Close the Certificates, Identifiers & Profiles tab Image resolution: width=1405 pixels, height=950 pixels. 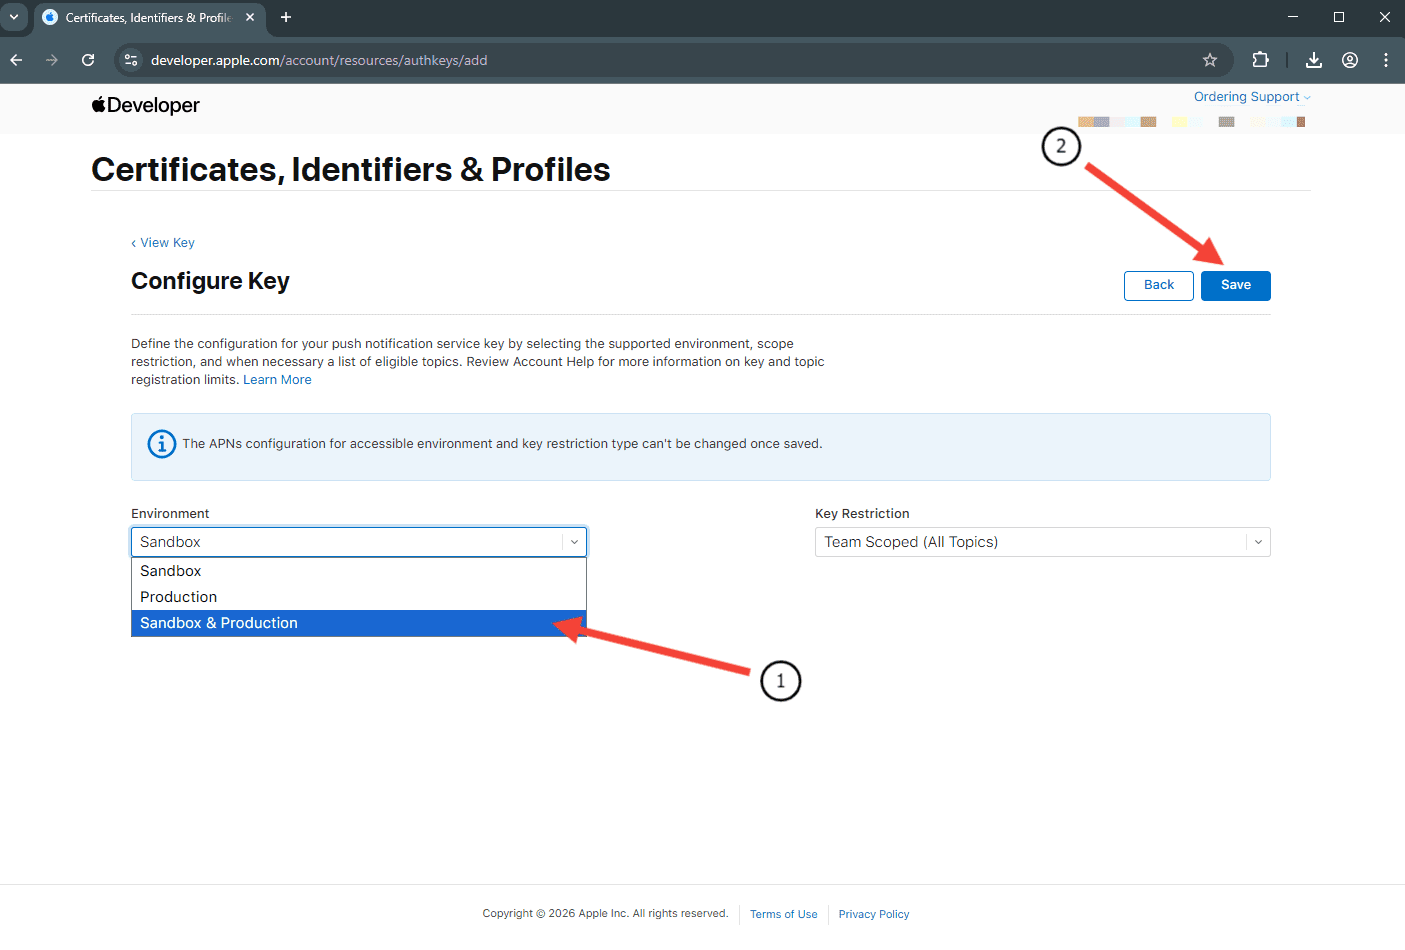click(x=250, y=17)
